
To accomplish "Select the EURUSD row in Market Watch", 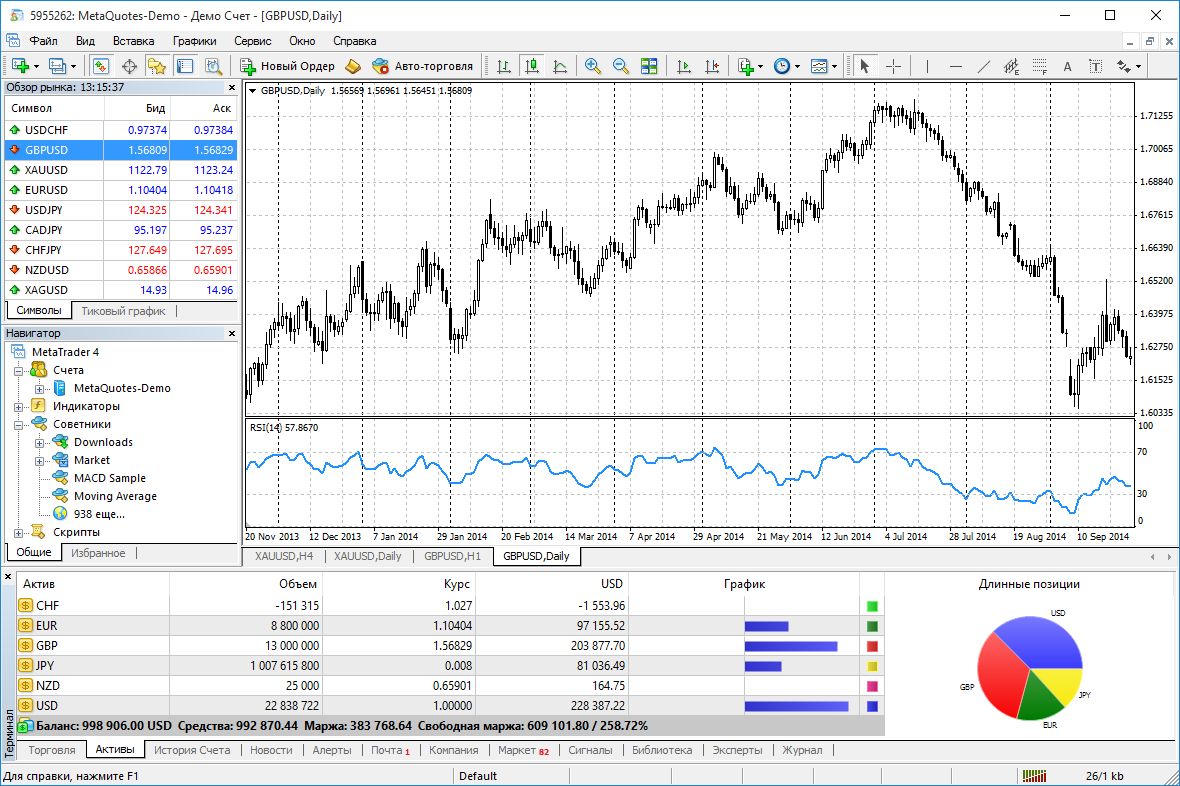I will point(46,190).
